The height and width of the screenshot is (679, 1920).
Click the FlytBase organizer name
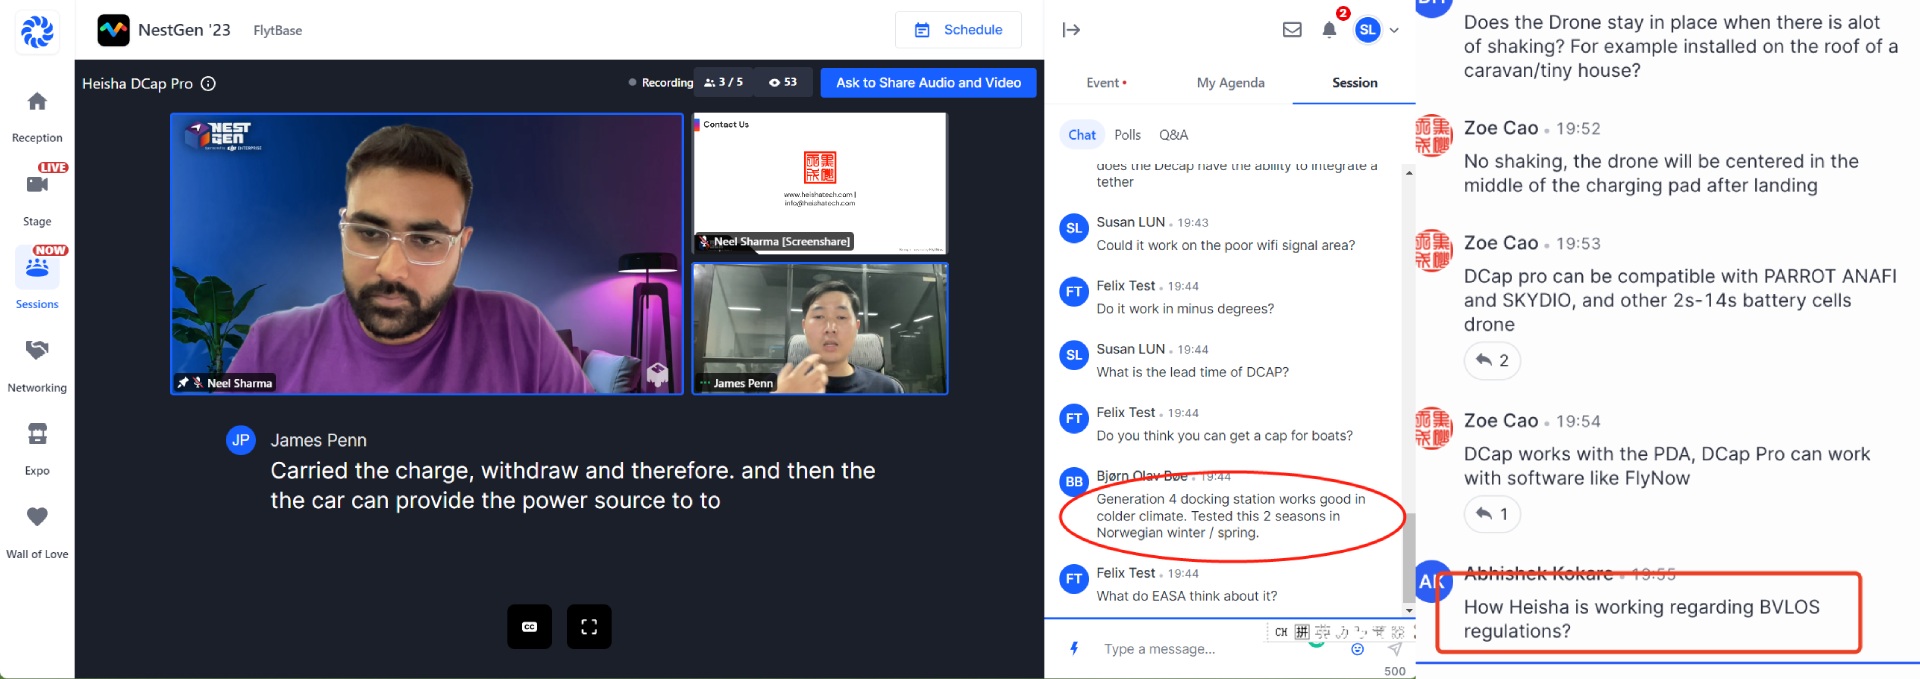point(278,31)
